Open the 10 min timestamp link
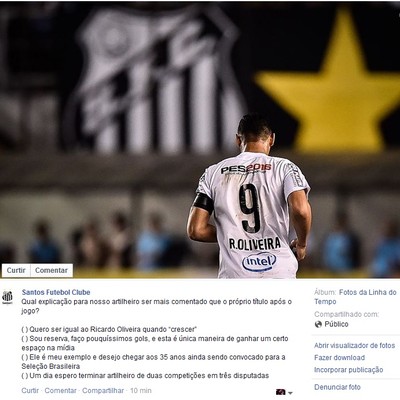Image resolution: width=400 pixels, height=400 pixels. pyautogui.click(x=141, y=391)
